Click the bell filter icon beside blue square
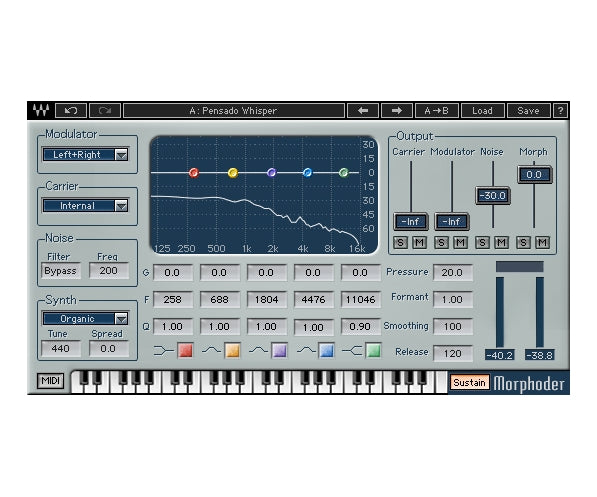597x497 pixels. (306, 350)
